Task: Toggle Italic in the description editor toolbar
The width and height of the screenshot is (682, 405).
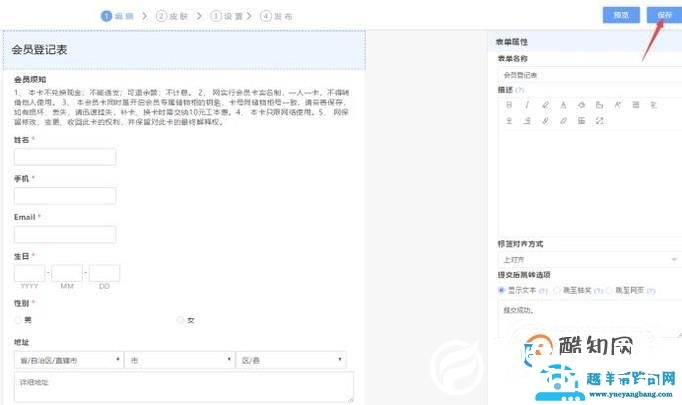Action: pos(527,105)
